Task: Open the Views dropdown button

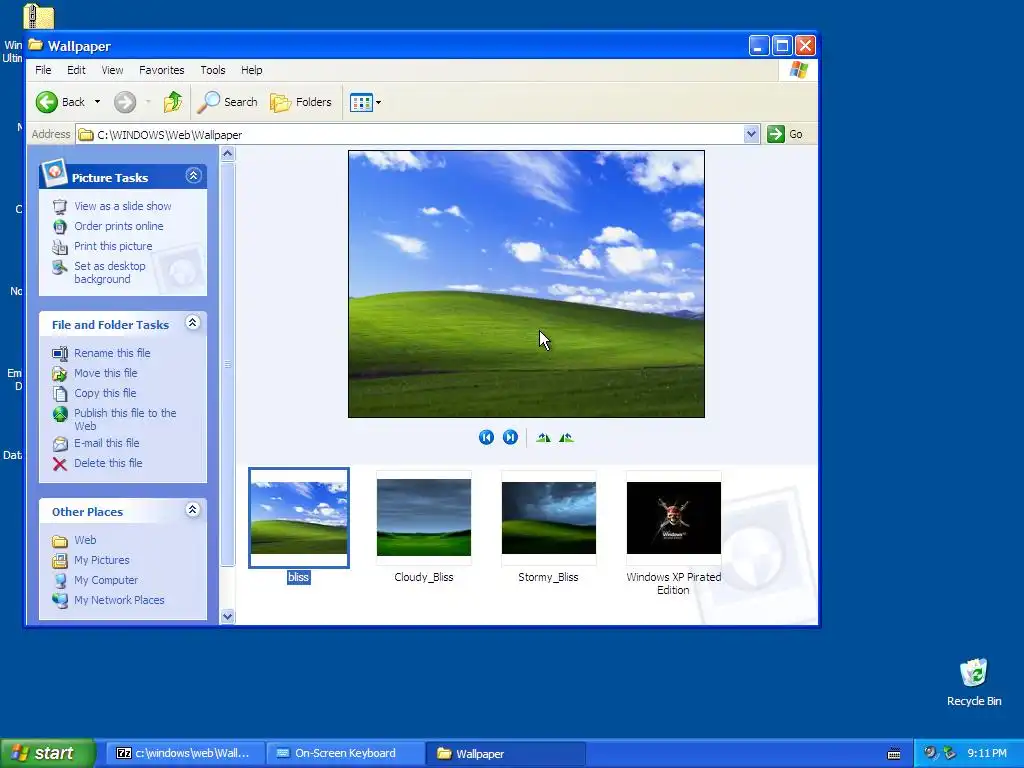Action: tap(365, 102)
